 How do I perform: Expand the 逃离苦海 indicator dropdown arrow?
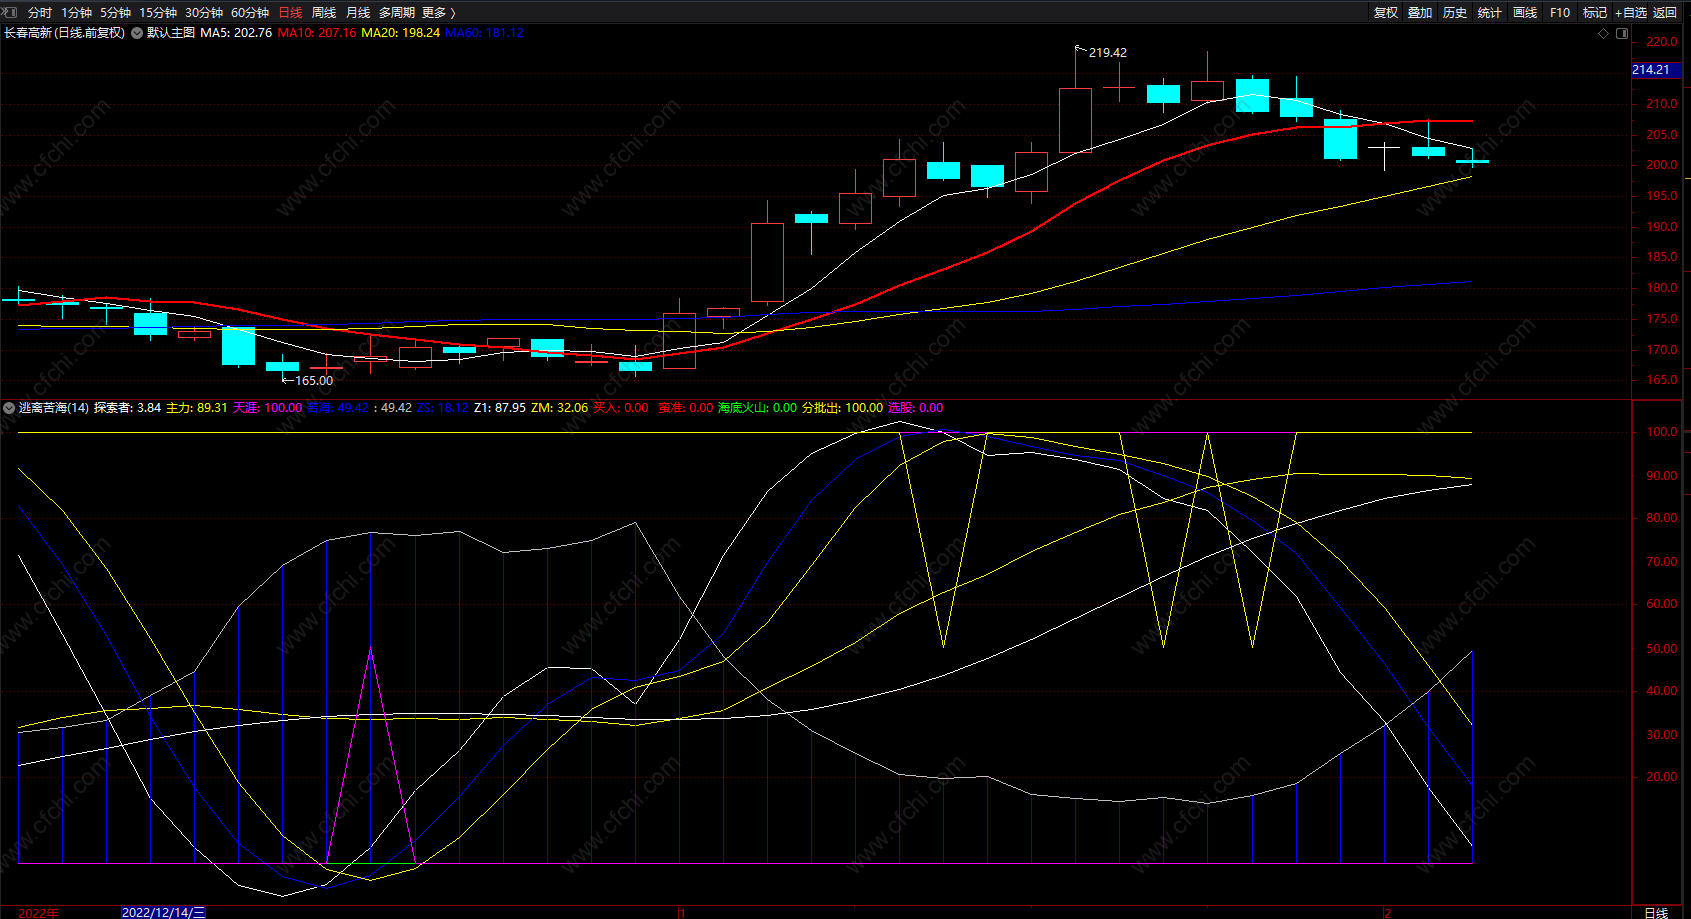pos(9,408)
